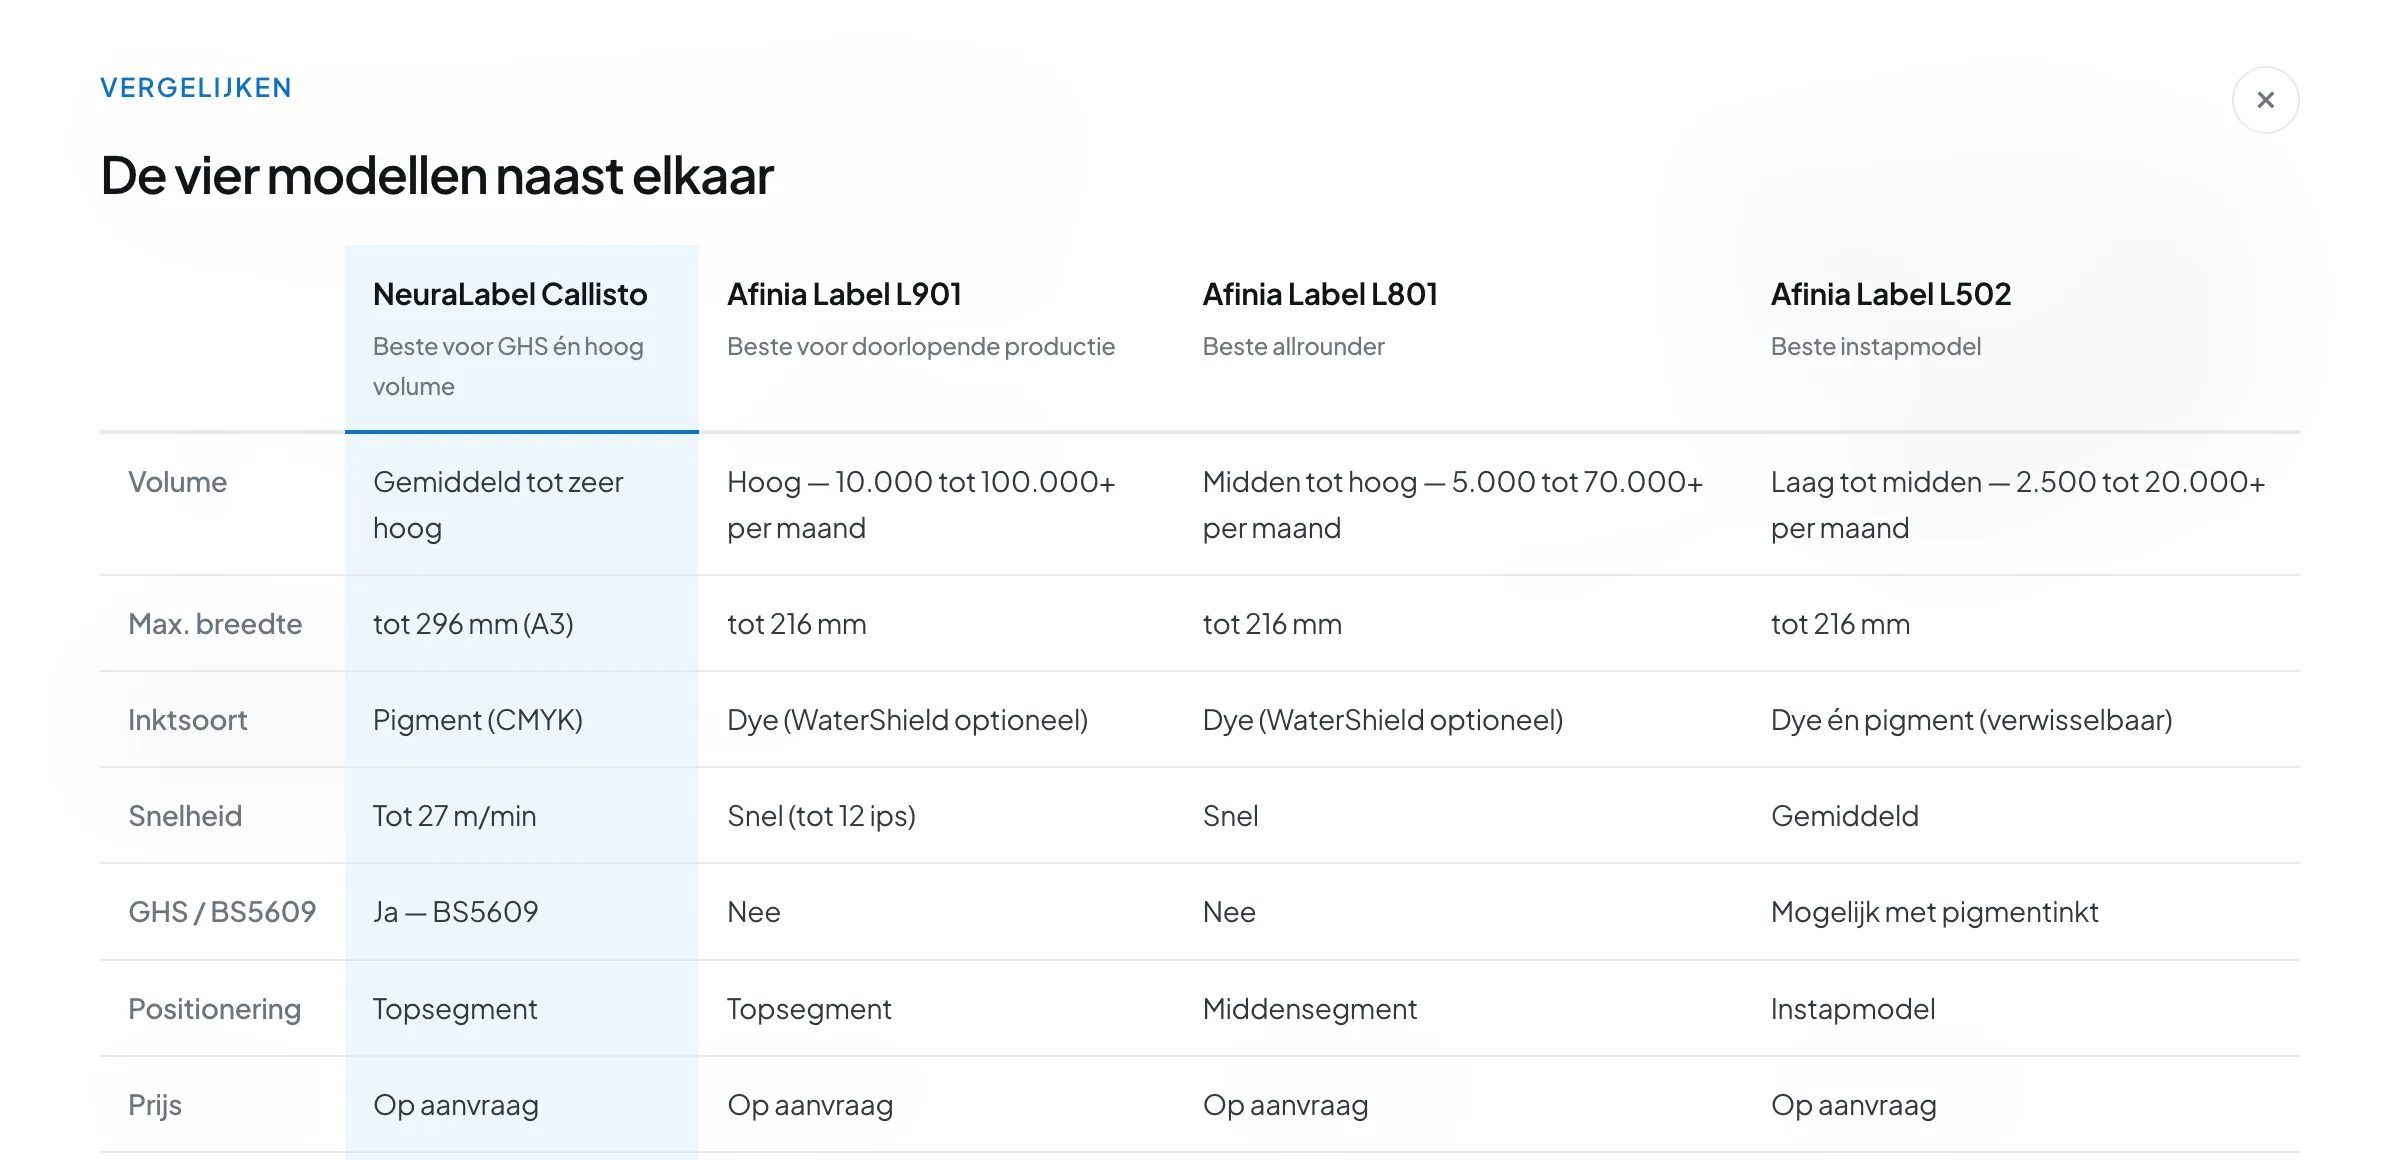Click 'Hoog — 10.000 tot 100.000+ per maand'

(921, 505)
